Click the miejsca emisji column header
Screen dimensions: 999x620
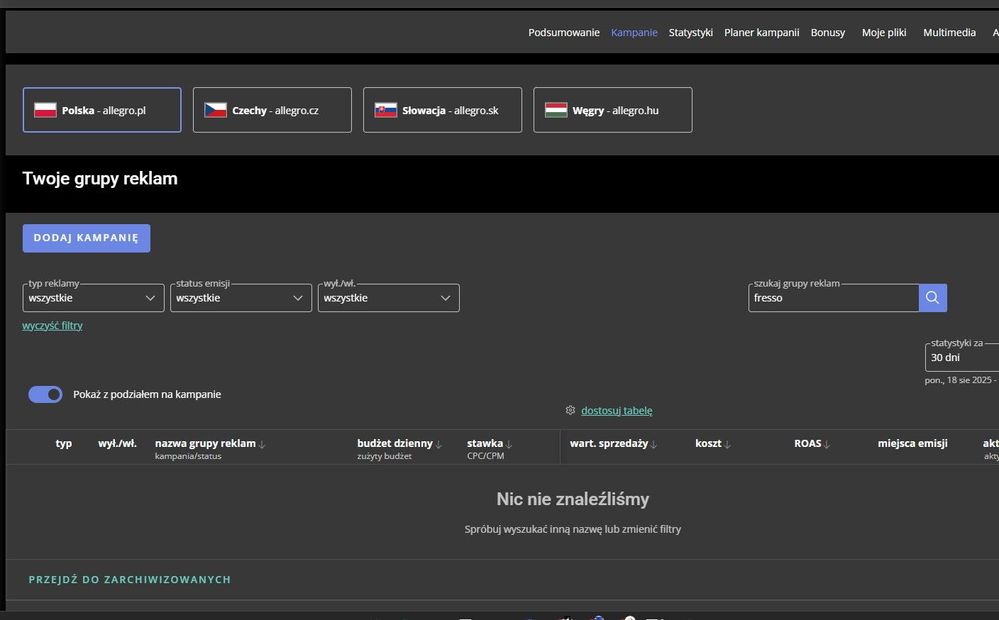[x=912, y=443]
